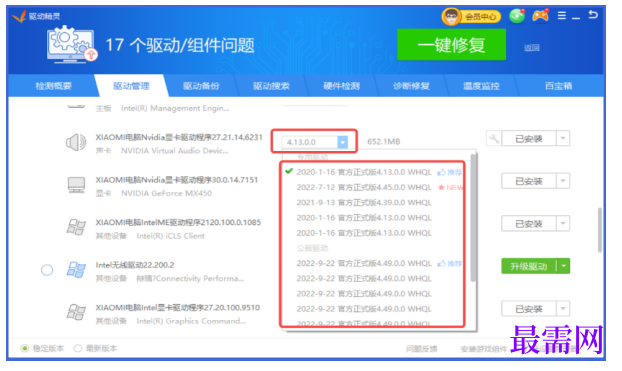Open the orange game controller icon
Screen dimensions: 622x371
pyautogui.click(x=540, y=16)
